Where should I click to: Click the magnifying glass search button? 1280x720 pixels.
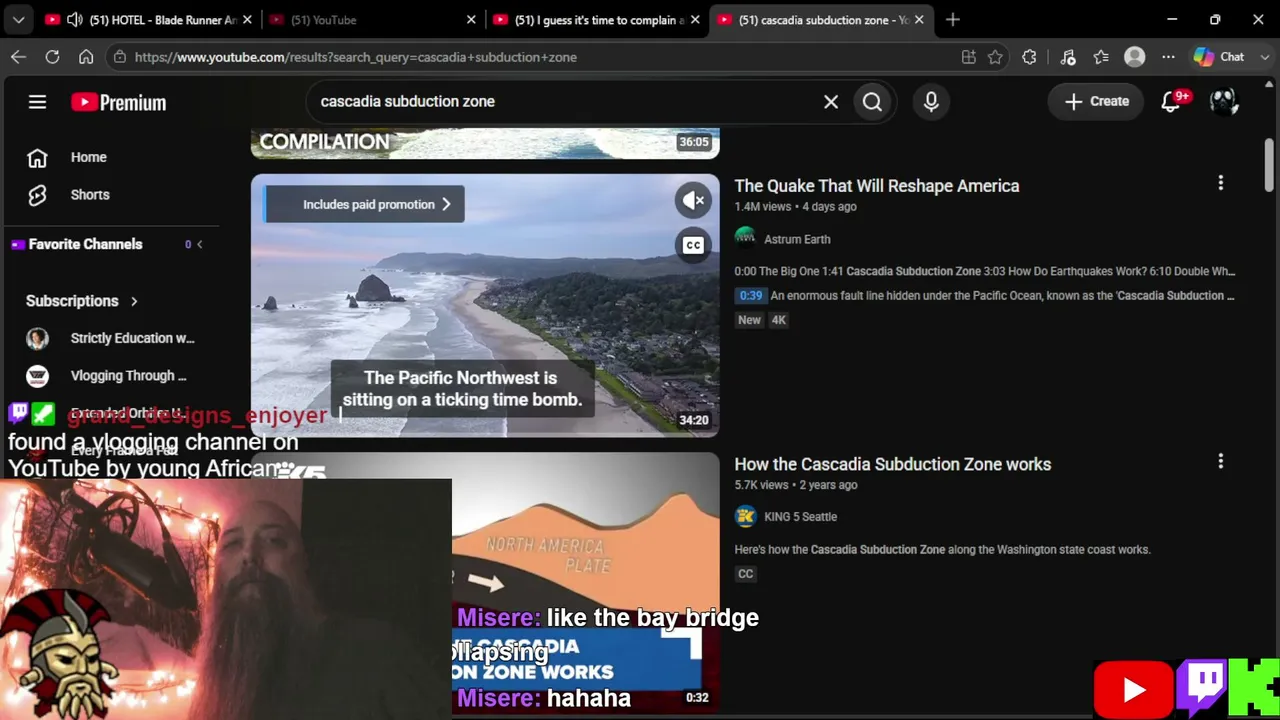coord(872,101)
